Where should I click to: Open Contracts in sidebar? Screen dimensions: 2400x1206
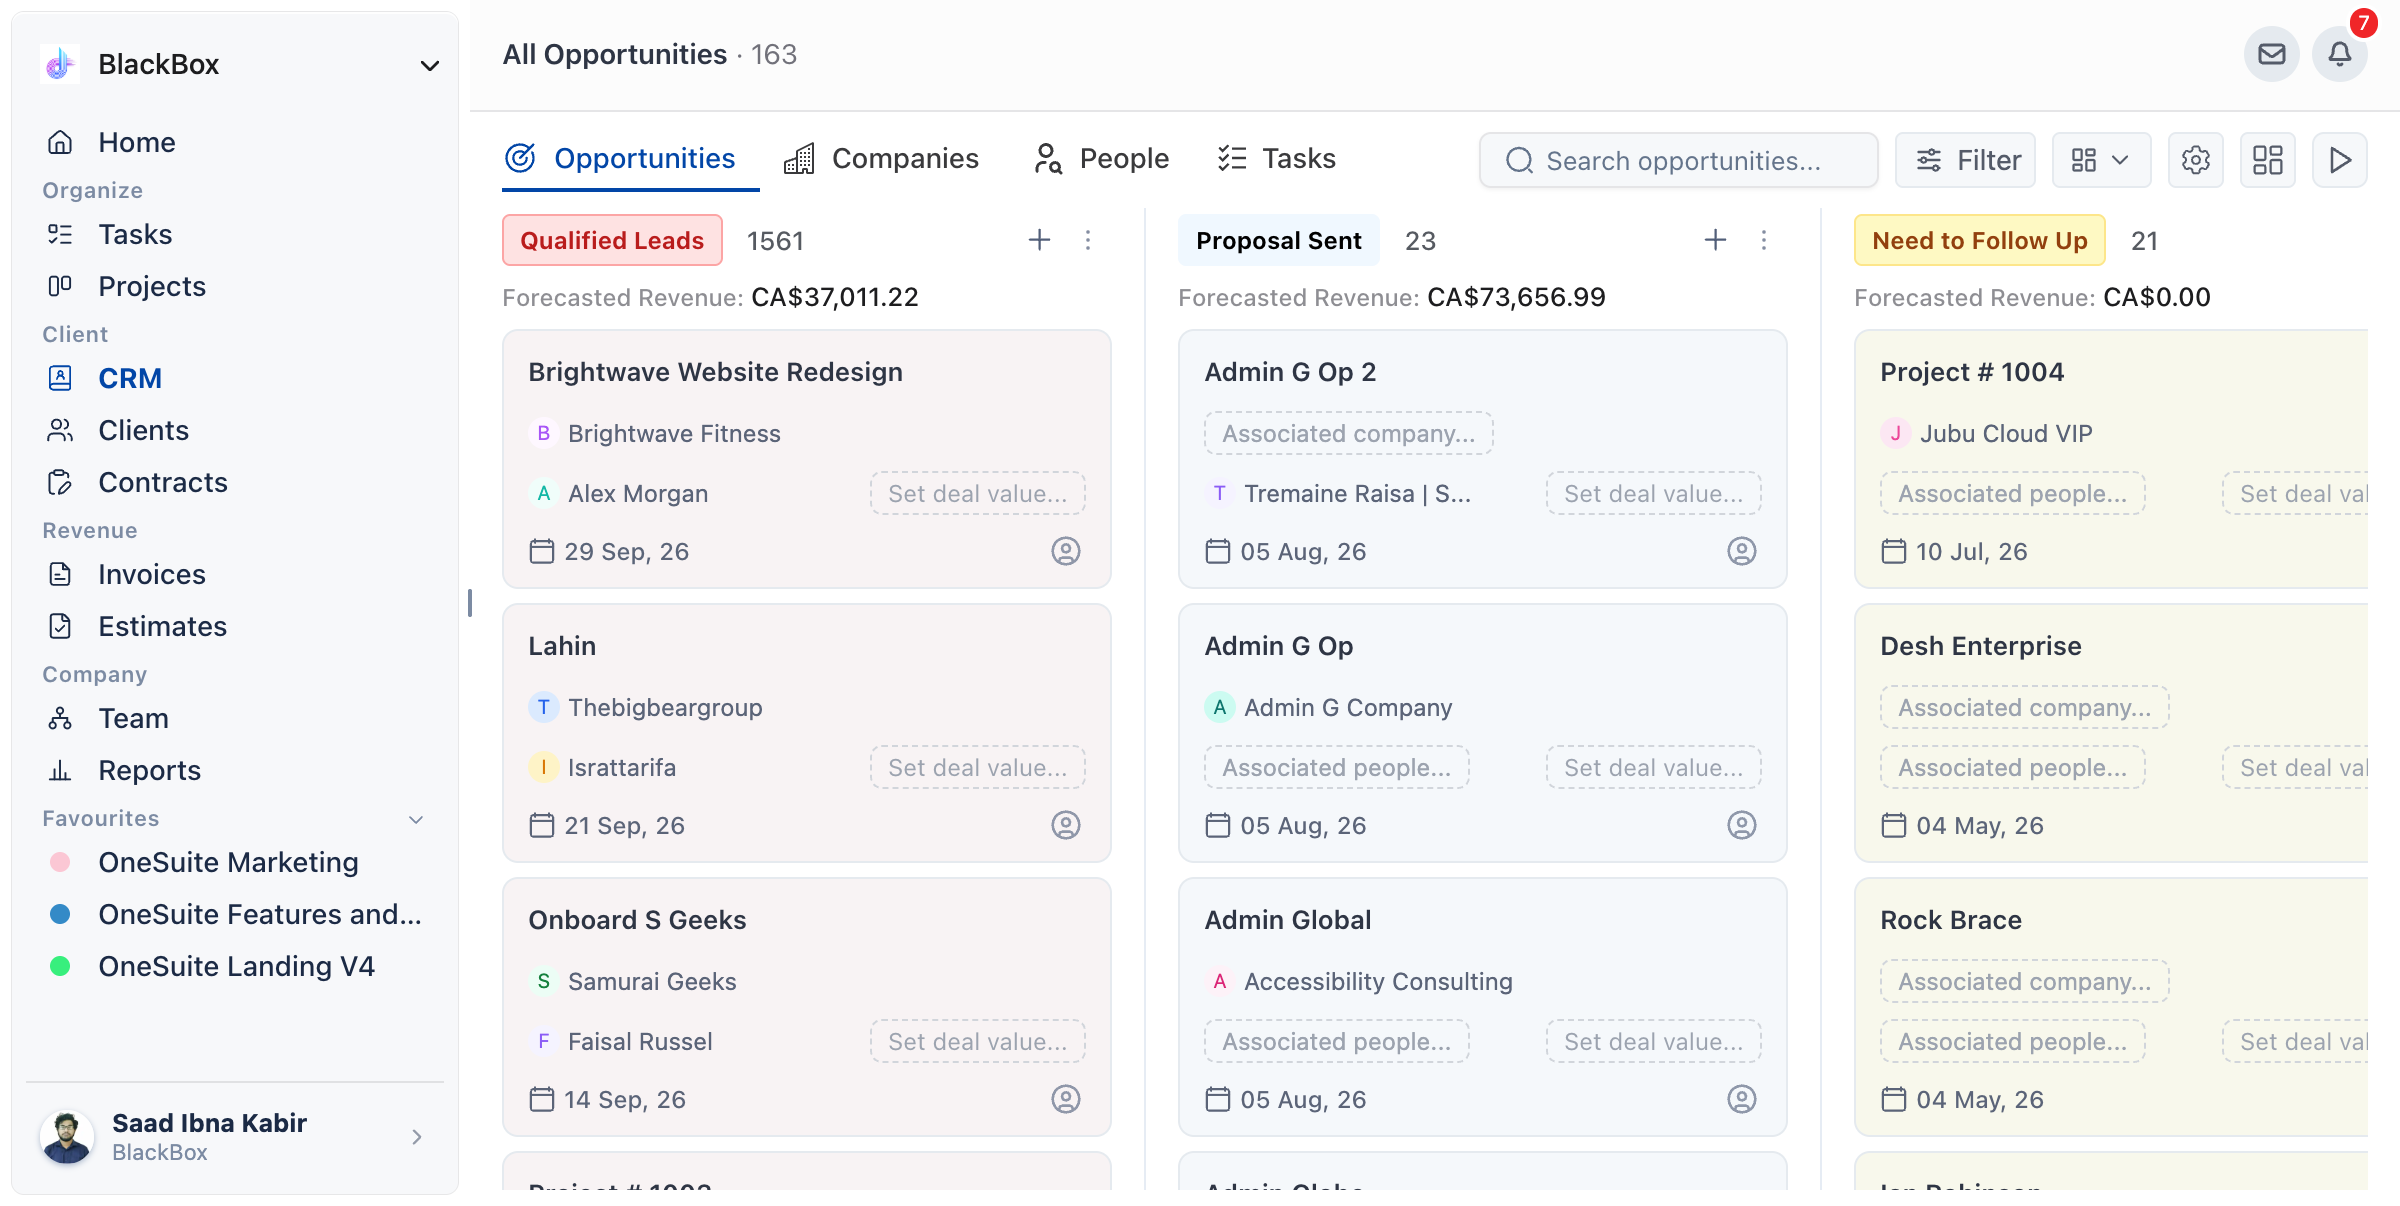coord(162,482)
